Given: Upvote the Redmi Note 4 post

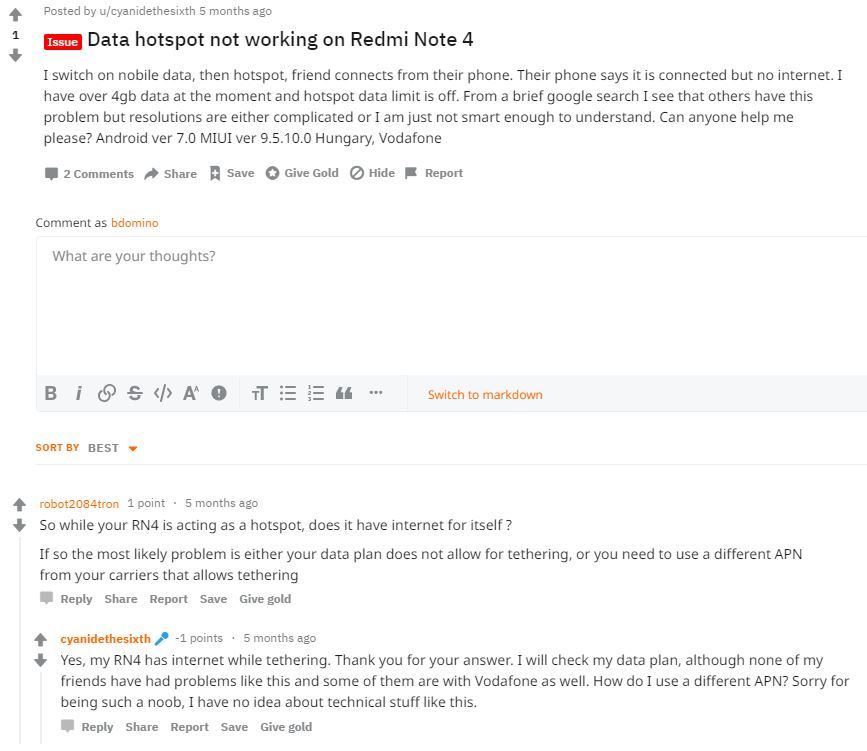Looking at the screenshot, I should (15, 15).
